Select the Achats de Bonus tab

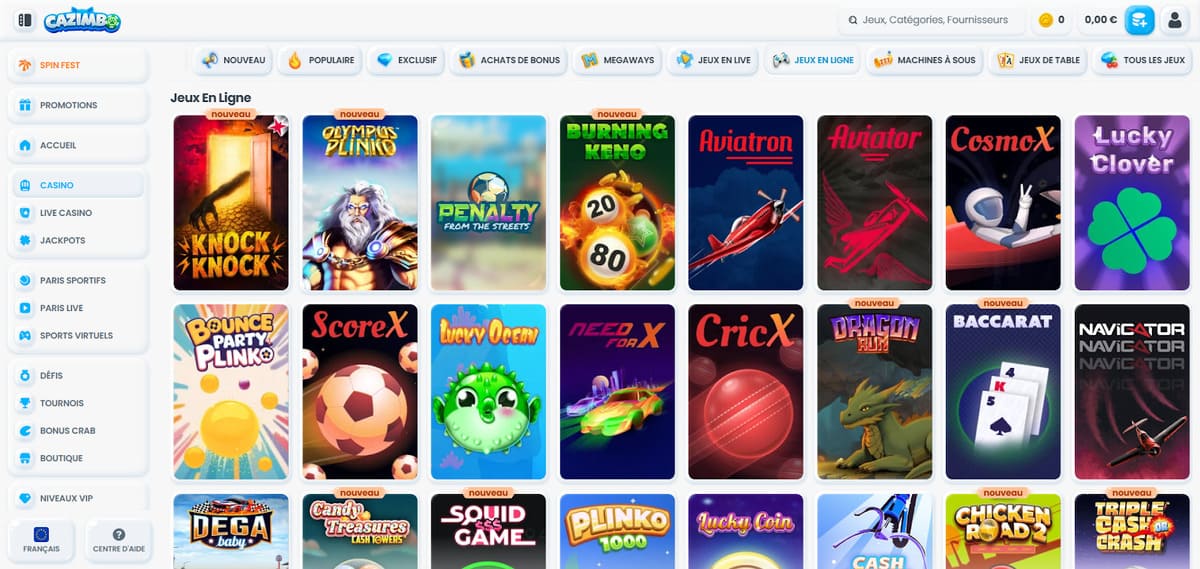[x=509, y=60]
